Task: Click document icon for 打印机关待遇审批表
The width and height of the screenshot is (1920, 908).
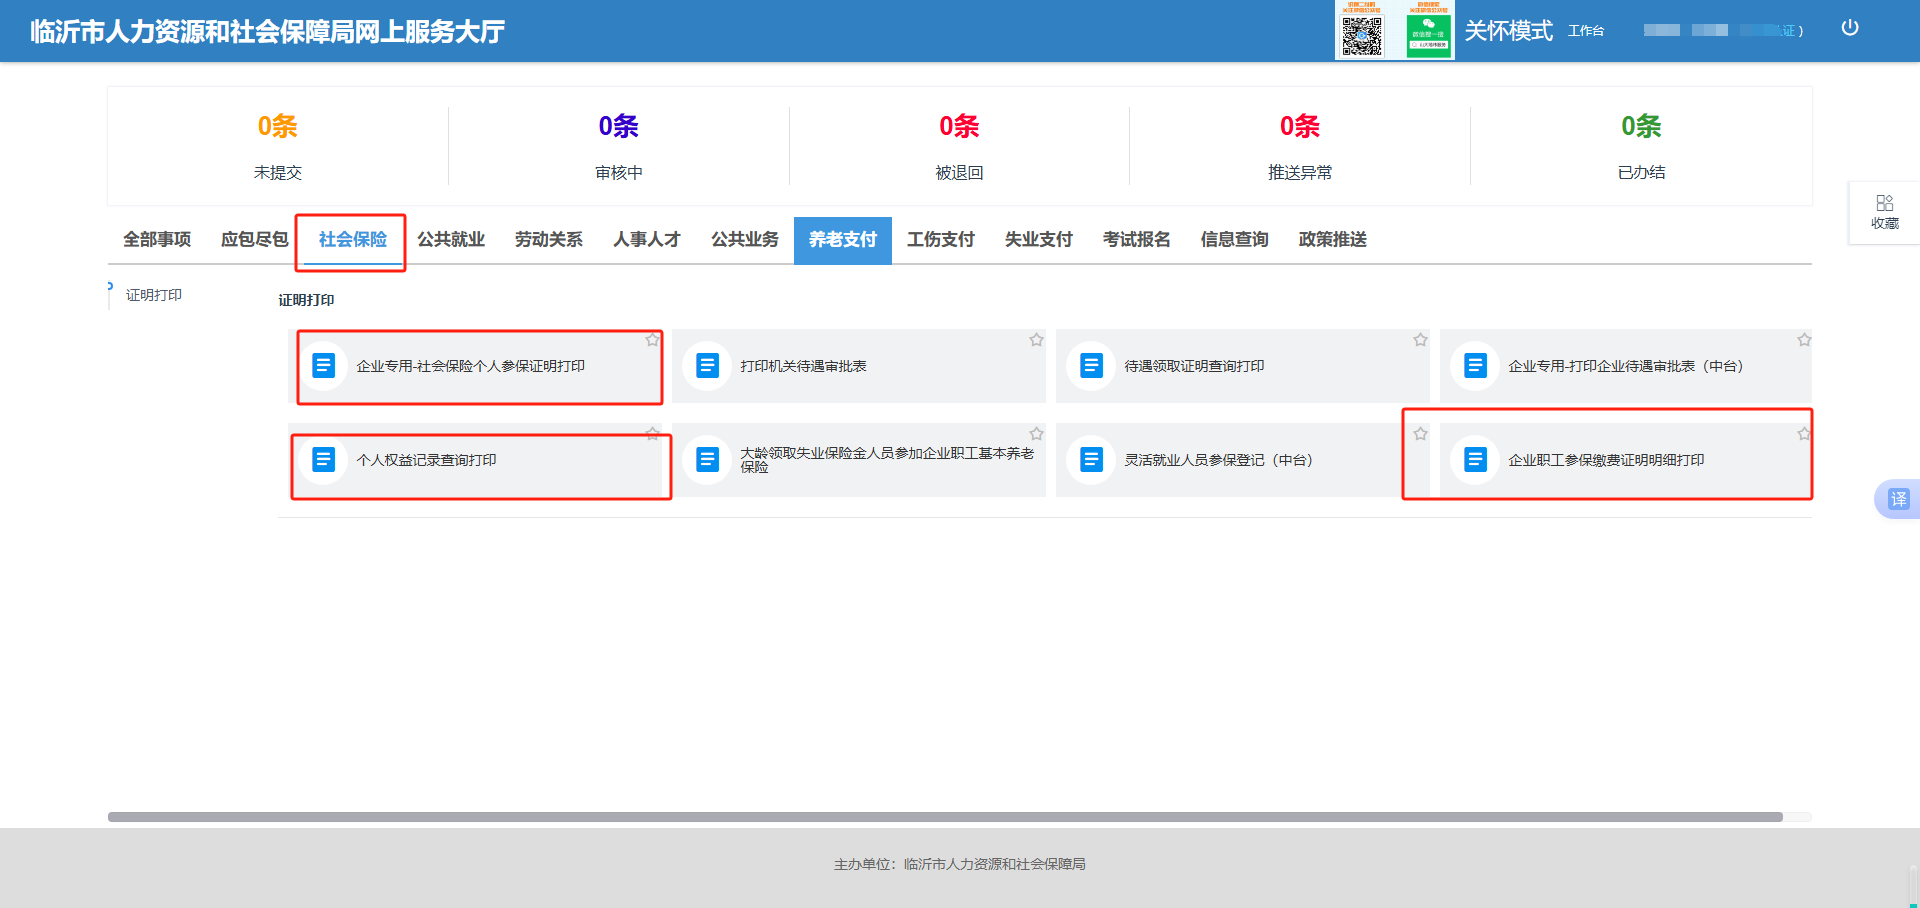Action: 707,366
